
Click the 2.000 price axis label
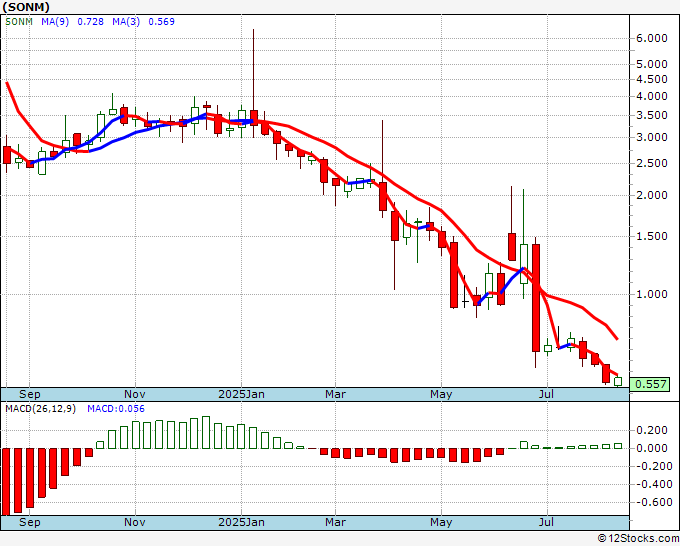pos(651,195)
